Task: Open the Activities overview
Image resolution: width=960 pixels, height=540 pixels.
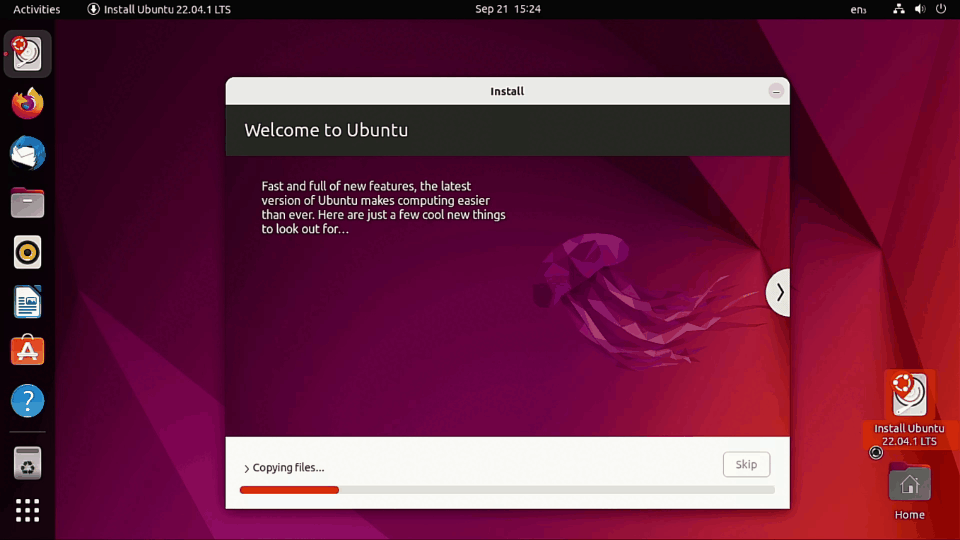Action: click(37, 9)
